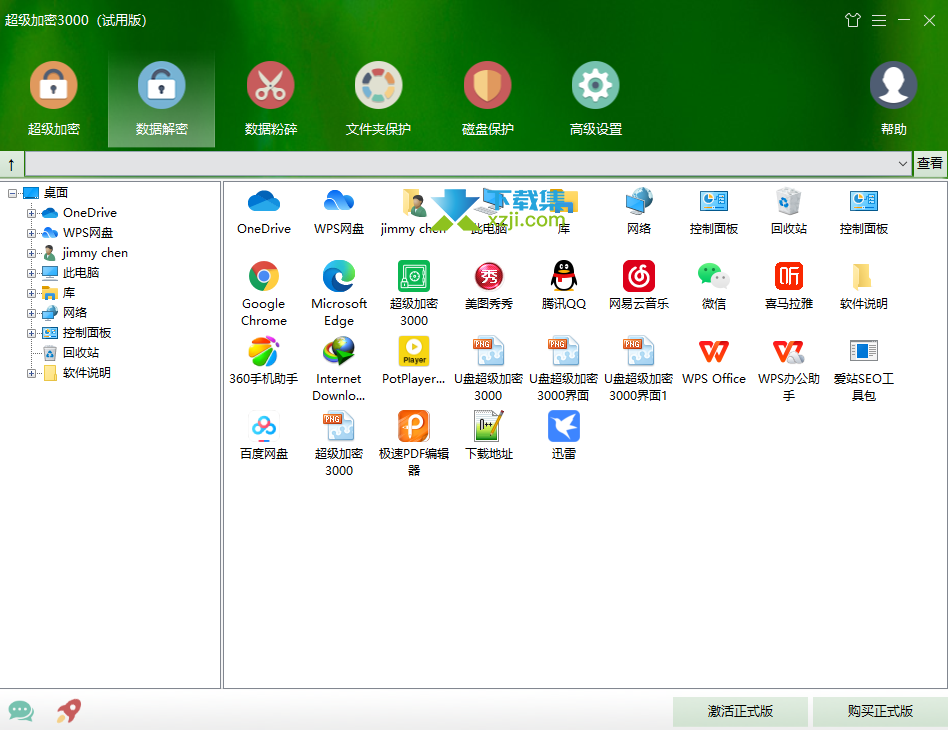Select 此电脑 in the folder tree

(81, 273)
